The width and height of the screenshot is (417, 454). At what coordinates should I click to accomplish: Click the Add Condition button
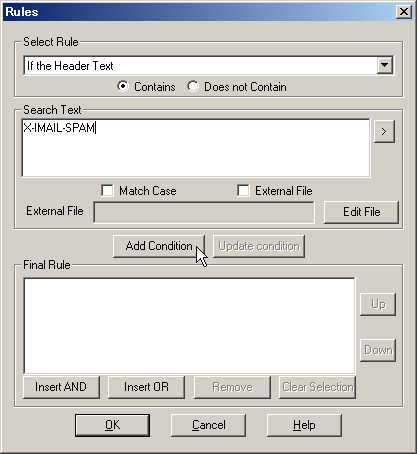tap(159, 246)
